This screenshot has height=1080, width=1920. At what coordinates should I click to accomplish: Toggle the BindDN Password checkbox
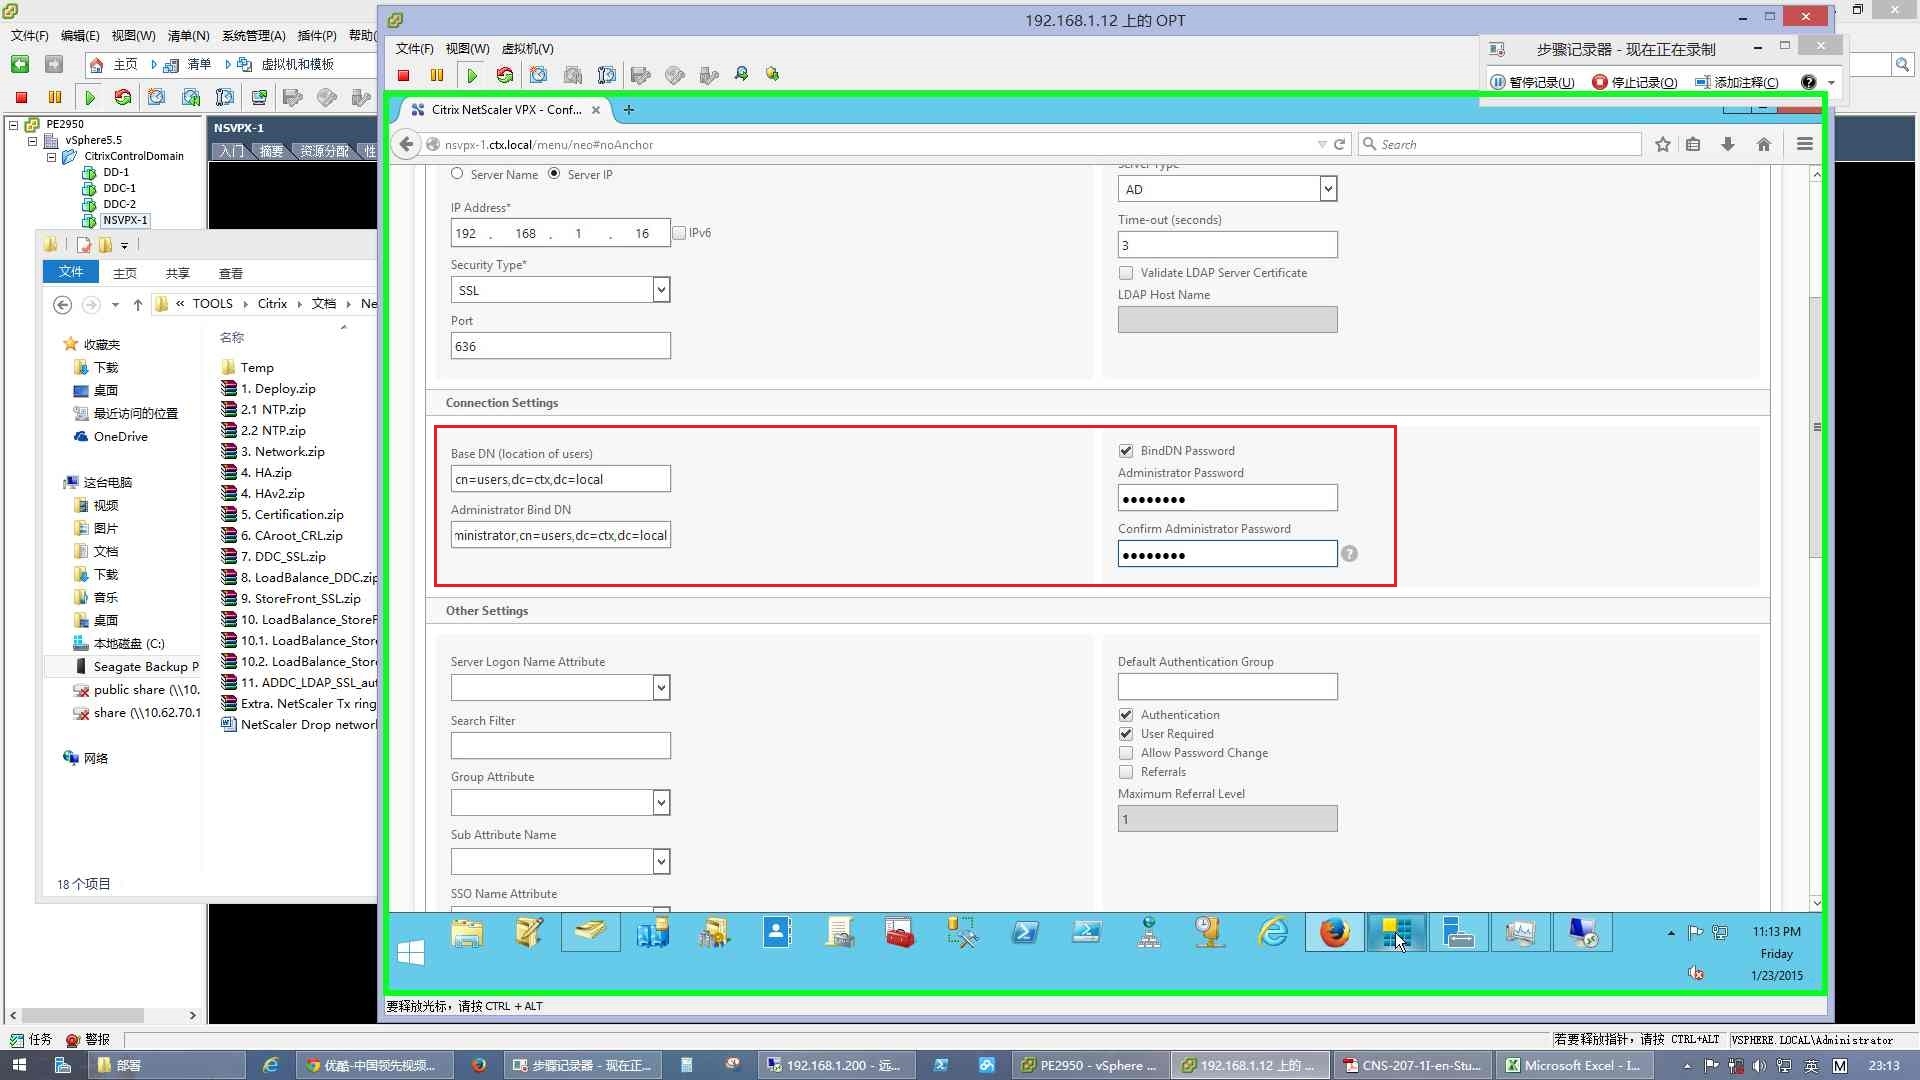pyautogui.click(x=1126, y=451)
